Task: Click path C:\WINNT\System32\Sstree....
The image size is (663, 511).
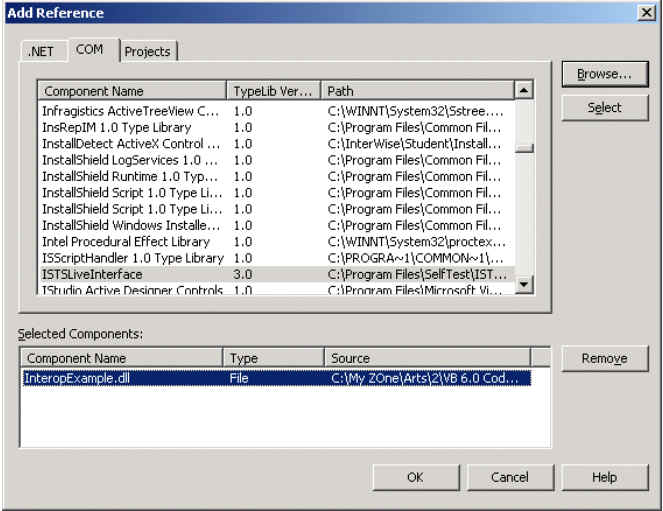Action: pos(416,111)
